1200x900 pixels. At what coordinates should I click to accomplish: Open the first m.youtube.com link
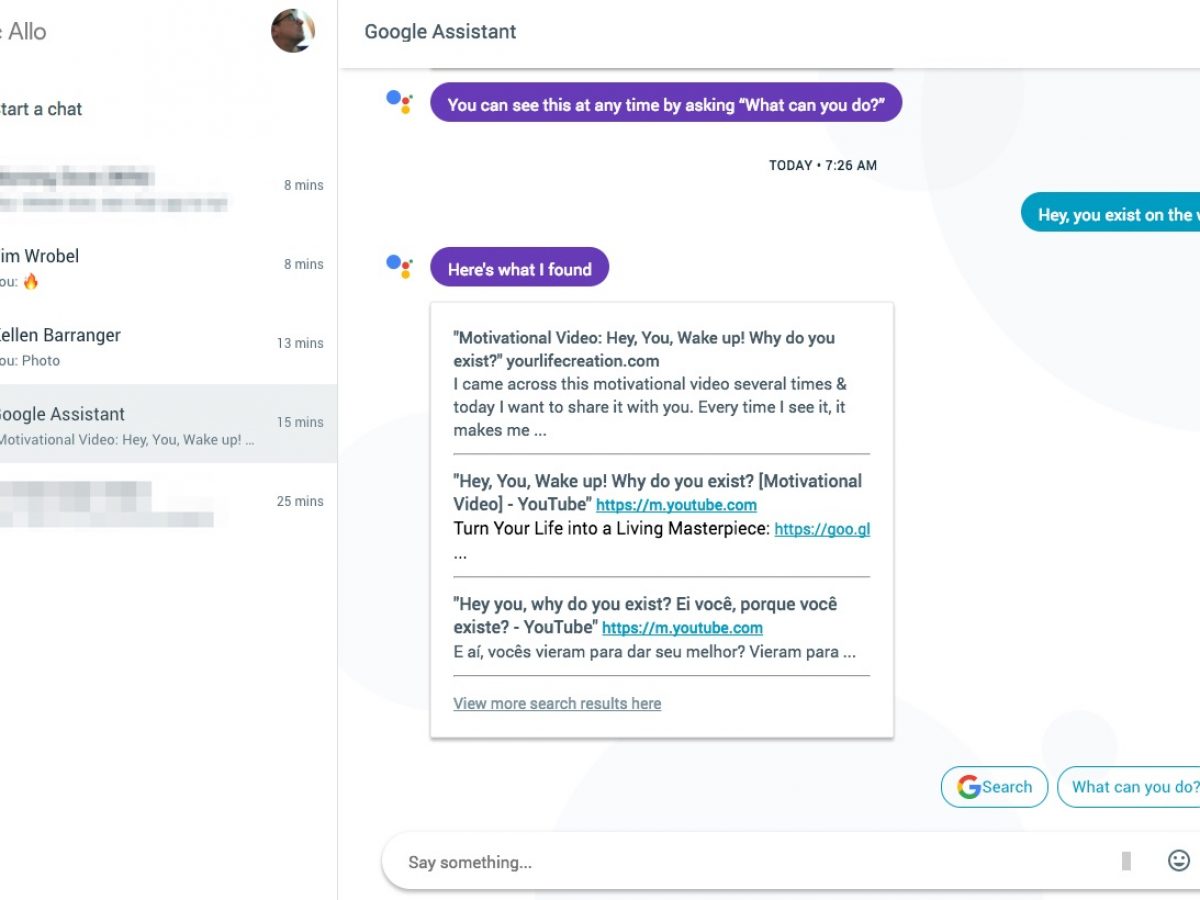click(676, 505)
